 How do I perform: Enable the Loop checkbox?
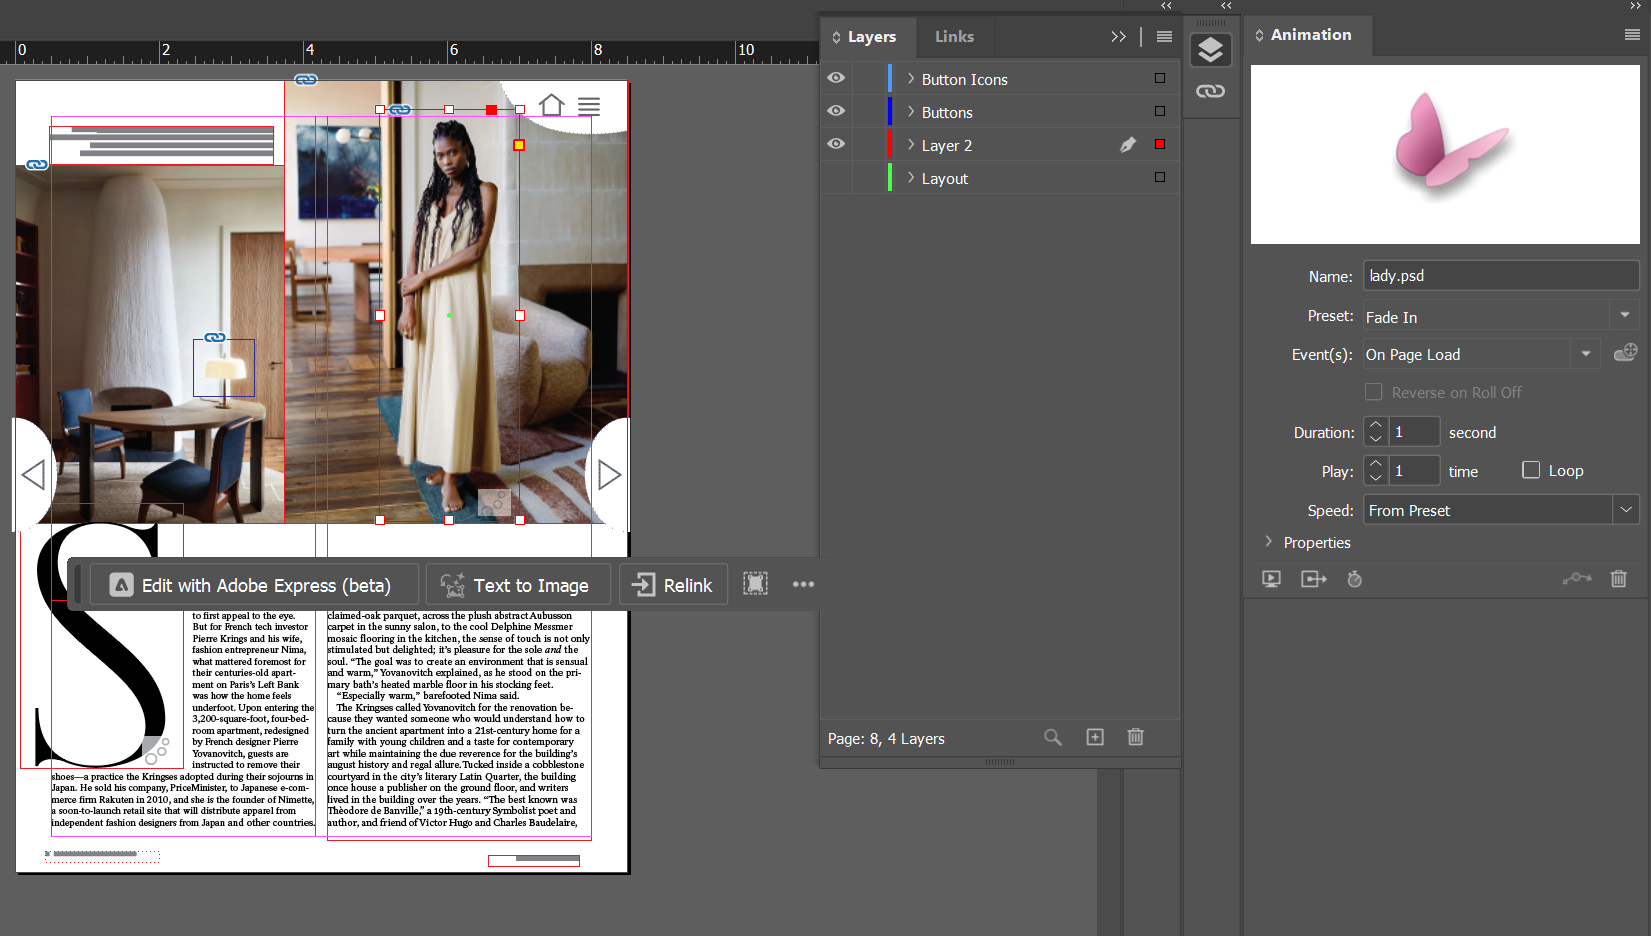pyautogui.click(x=1531, y=470)
